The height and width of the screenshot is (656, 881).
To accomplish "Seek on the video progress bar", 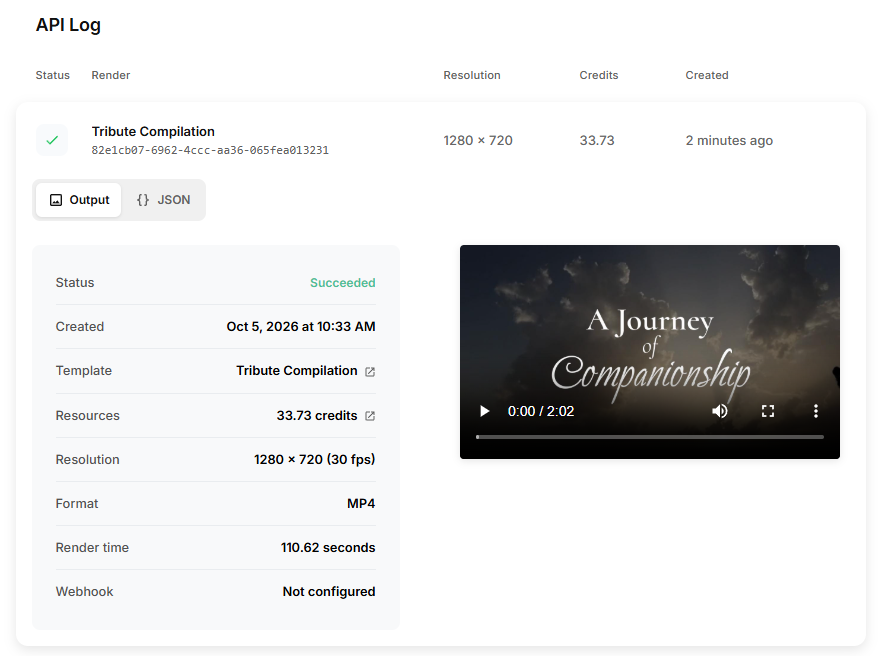I will coord(650,436).
